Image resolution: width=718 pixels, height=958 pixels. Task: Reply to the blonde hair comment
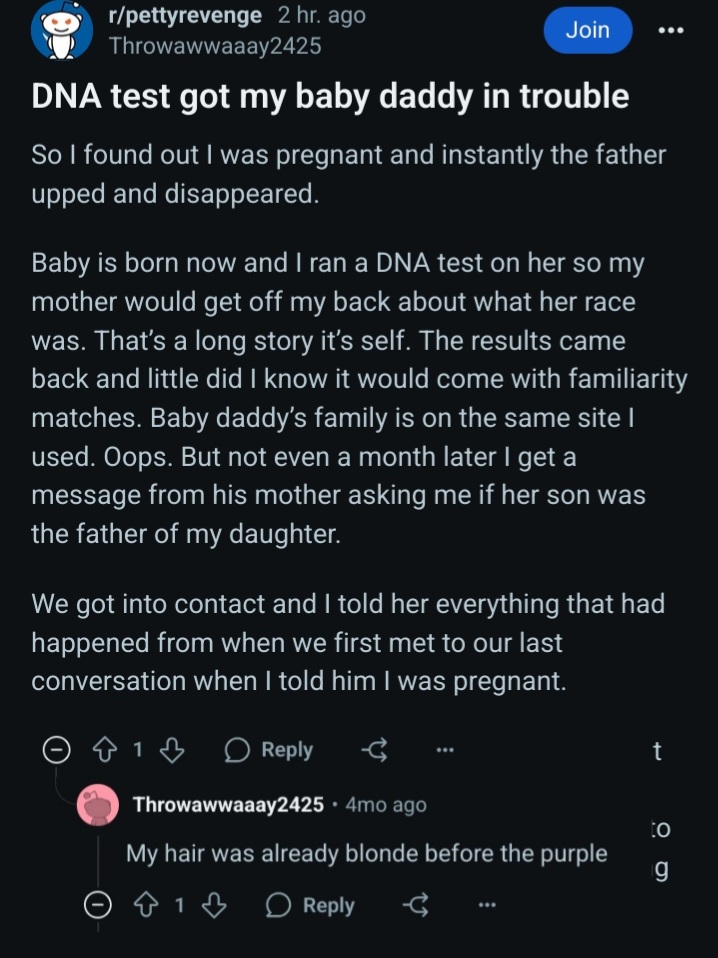point(310,905)
